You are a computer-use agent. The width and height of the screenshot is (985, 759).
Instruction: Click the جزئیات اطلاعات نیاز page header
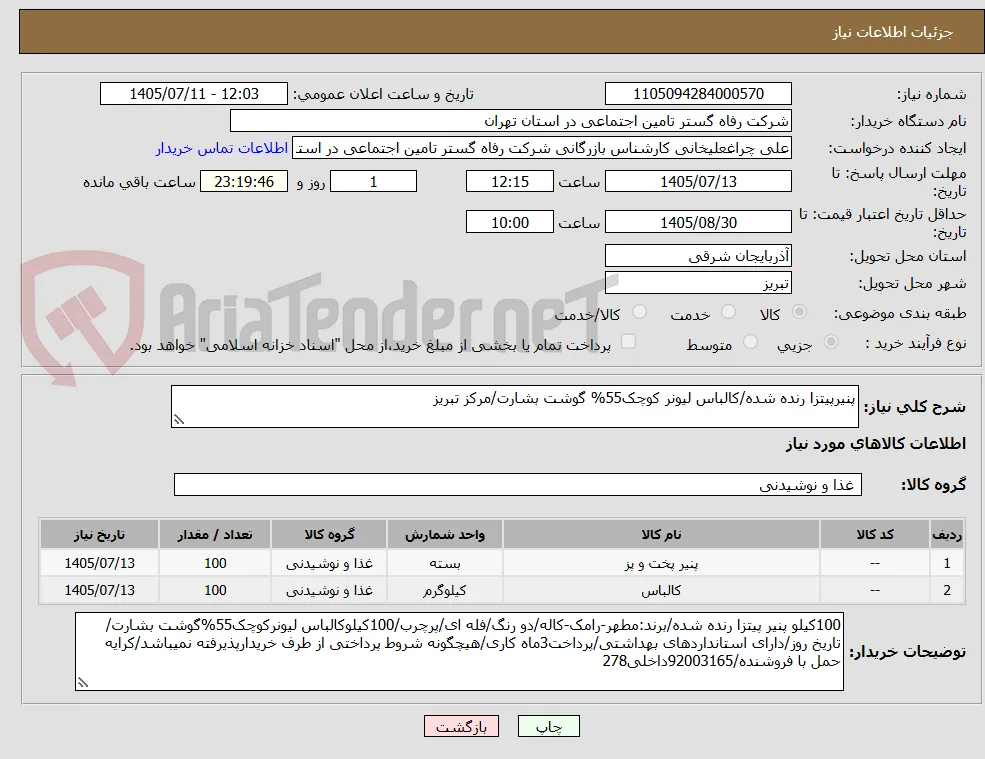coord(893,32)
